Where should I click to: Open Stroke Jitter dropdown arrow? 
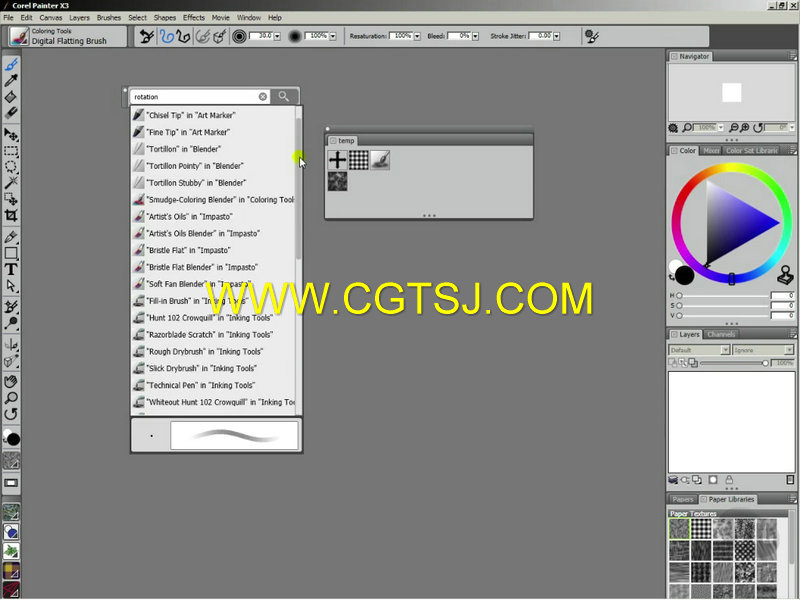pos(557,36)
